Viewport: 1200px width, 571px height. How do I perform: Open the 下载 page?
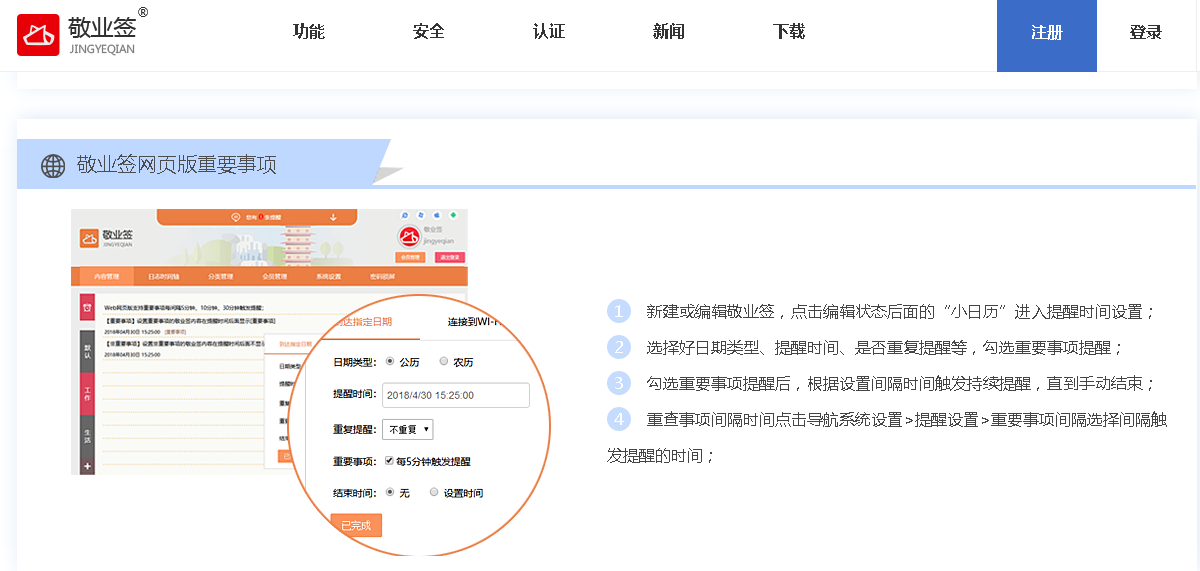(789, 31)
